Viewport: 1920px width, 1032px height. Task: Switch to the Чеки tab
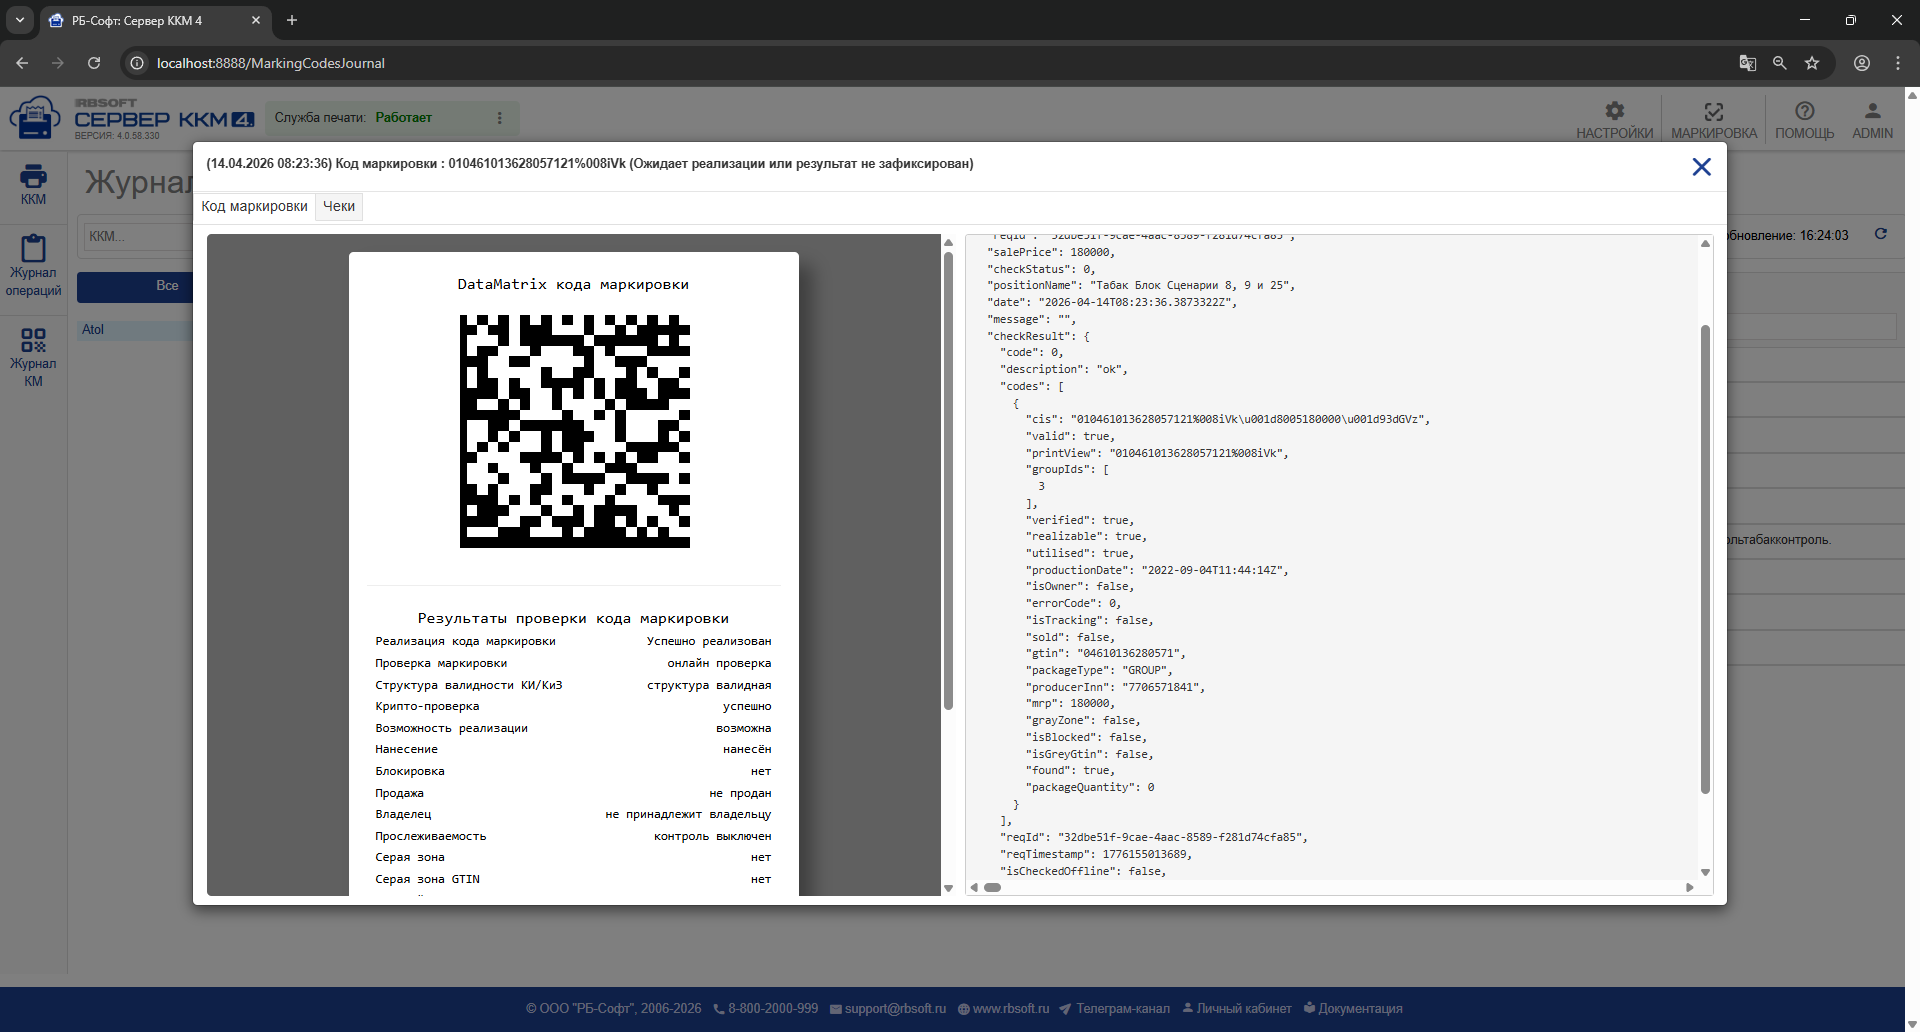[339, 206]
